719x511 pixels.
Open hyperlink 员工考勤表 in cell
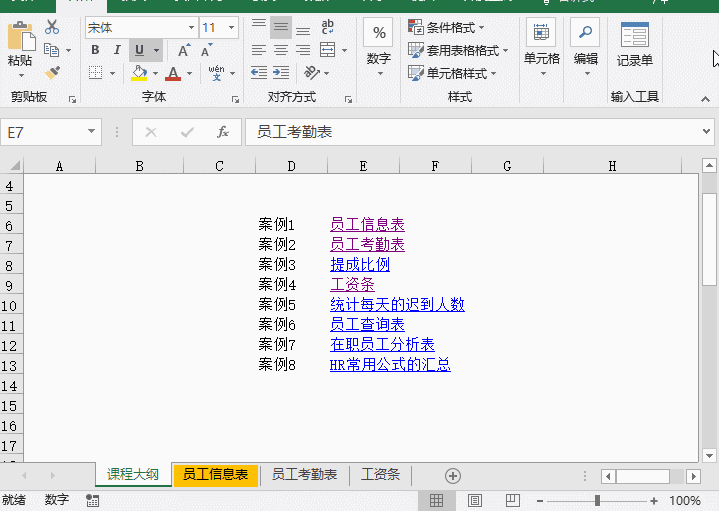(x=367, y=244)
